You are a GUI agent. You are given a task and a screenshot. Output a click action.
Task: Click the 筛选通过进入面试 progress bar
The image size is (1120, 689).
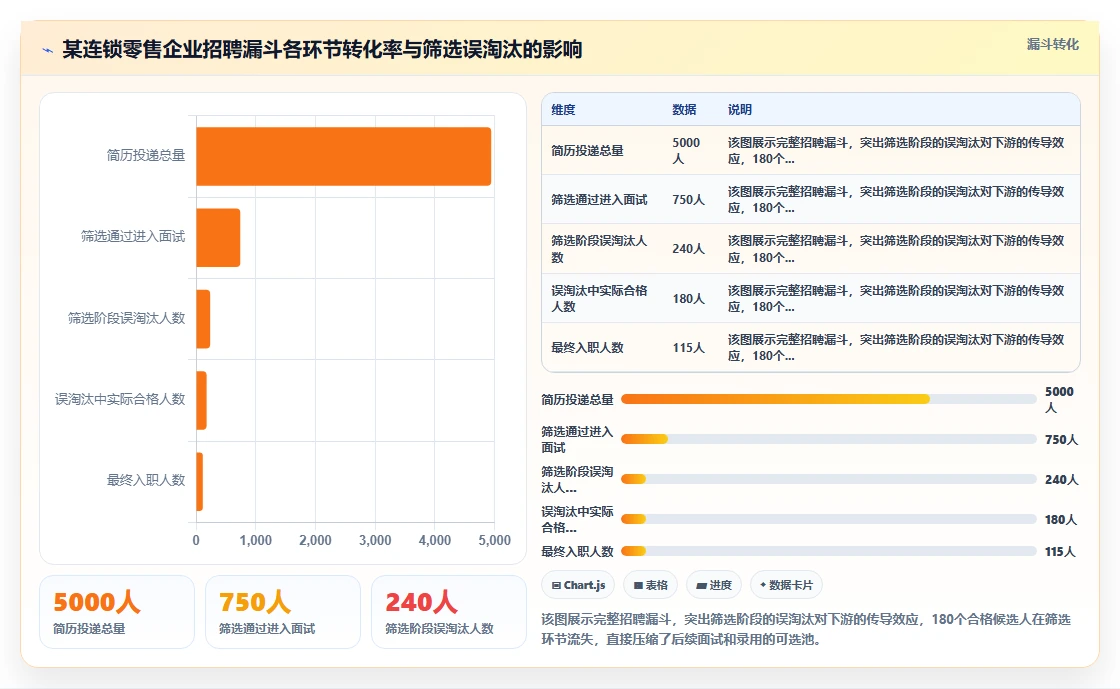[829, 439]
